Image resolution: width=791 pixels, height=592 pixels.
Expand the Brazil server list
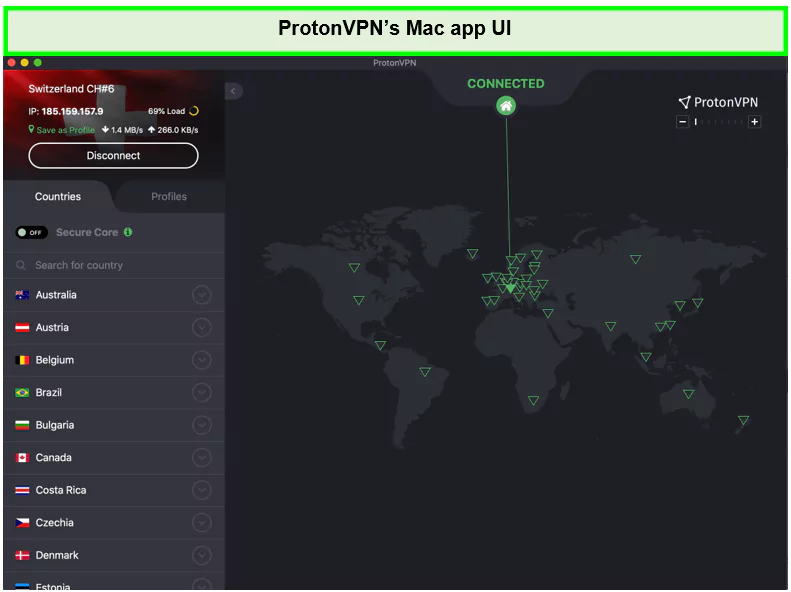click(x=201, y=392)
